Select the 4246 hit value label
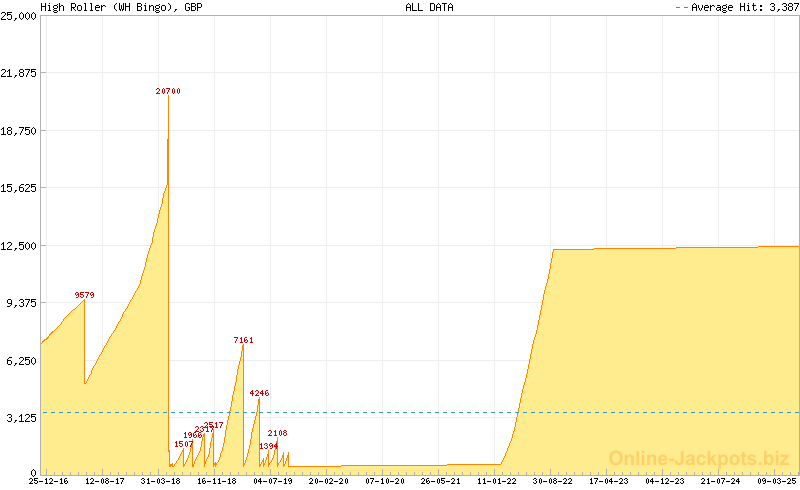This screenshot has width=800, height=490. (x=259, y=393)
